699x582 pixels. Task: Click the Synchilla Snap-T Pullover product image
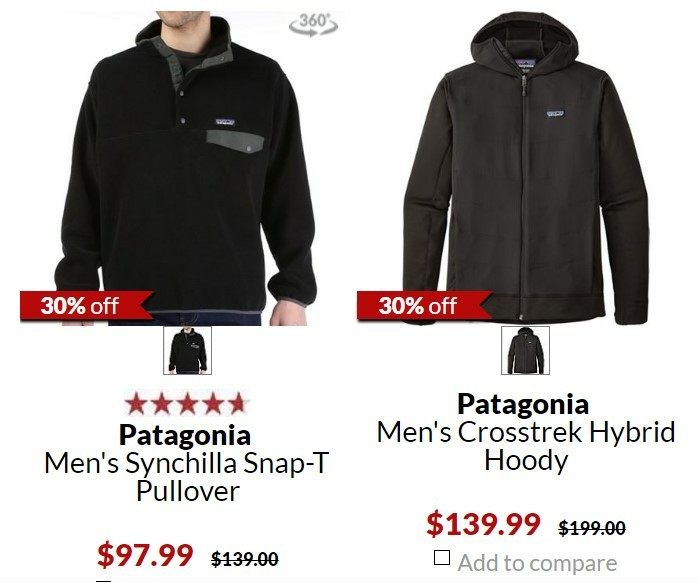point(187,168)
